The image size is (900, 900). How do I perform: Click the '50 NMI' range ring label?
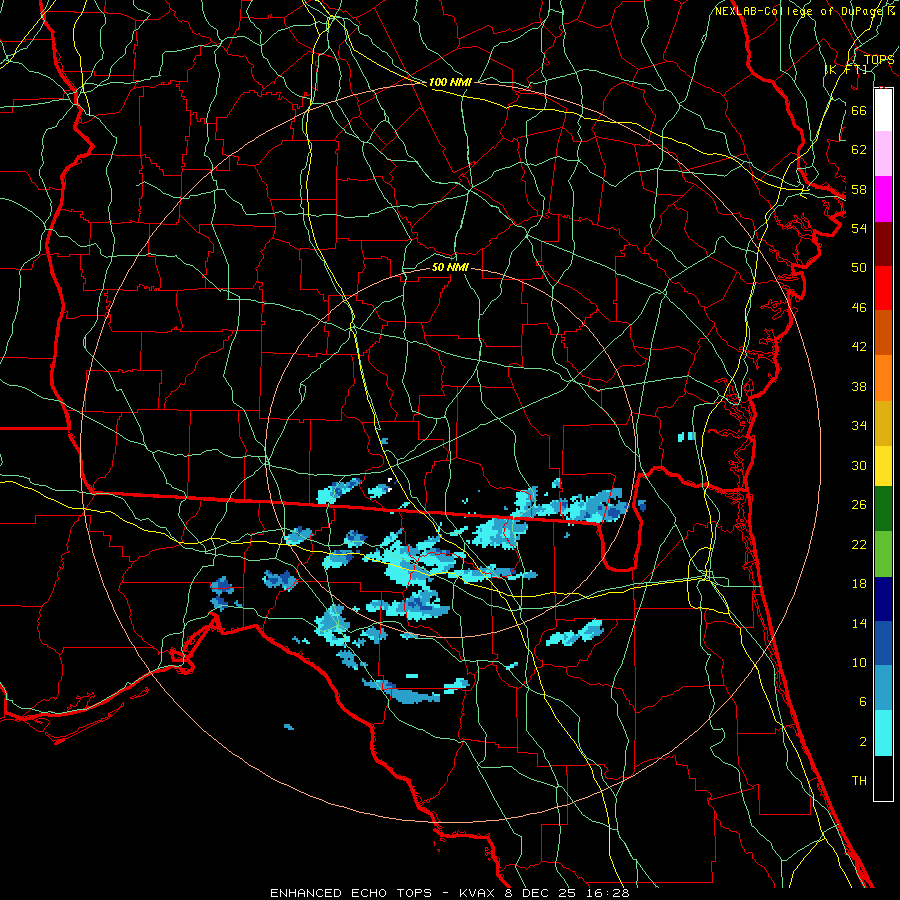[450, 267]
